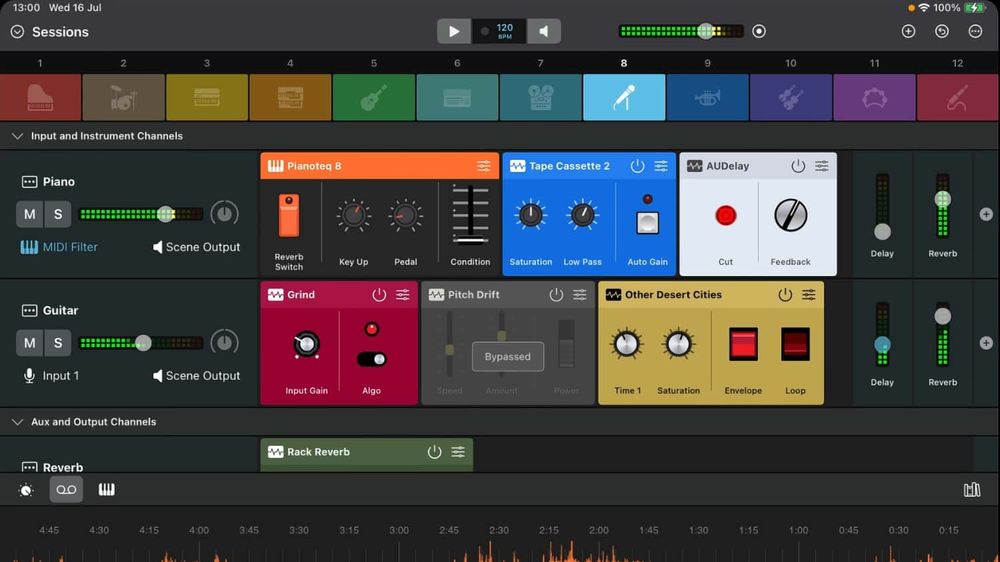
Task: Select the microphone scene in slot 8
Action: click(624, 97)
